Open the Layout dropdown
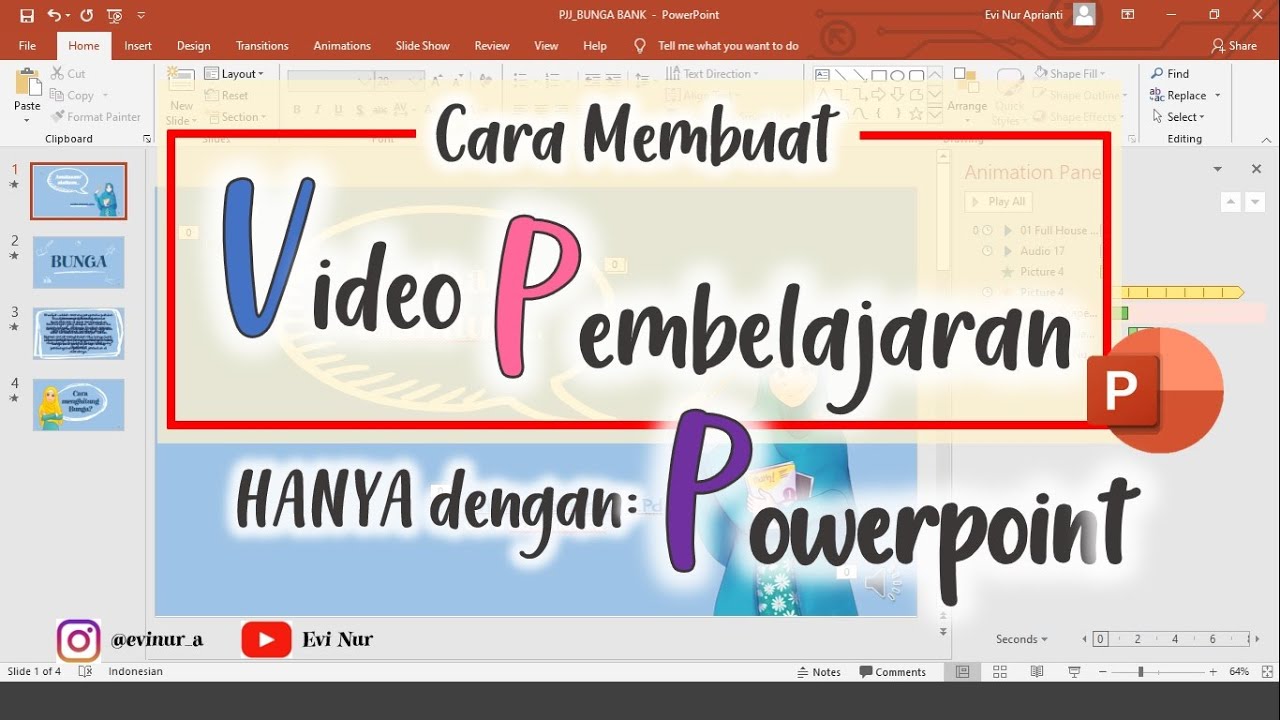 coord(234,74)
